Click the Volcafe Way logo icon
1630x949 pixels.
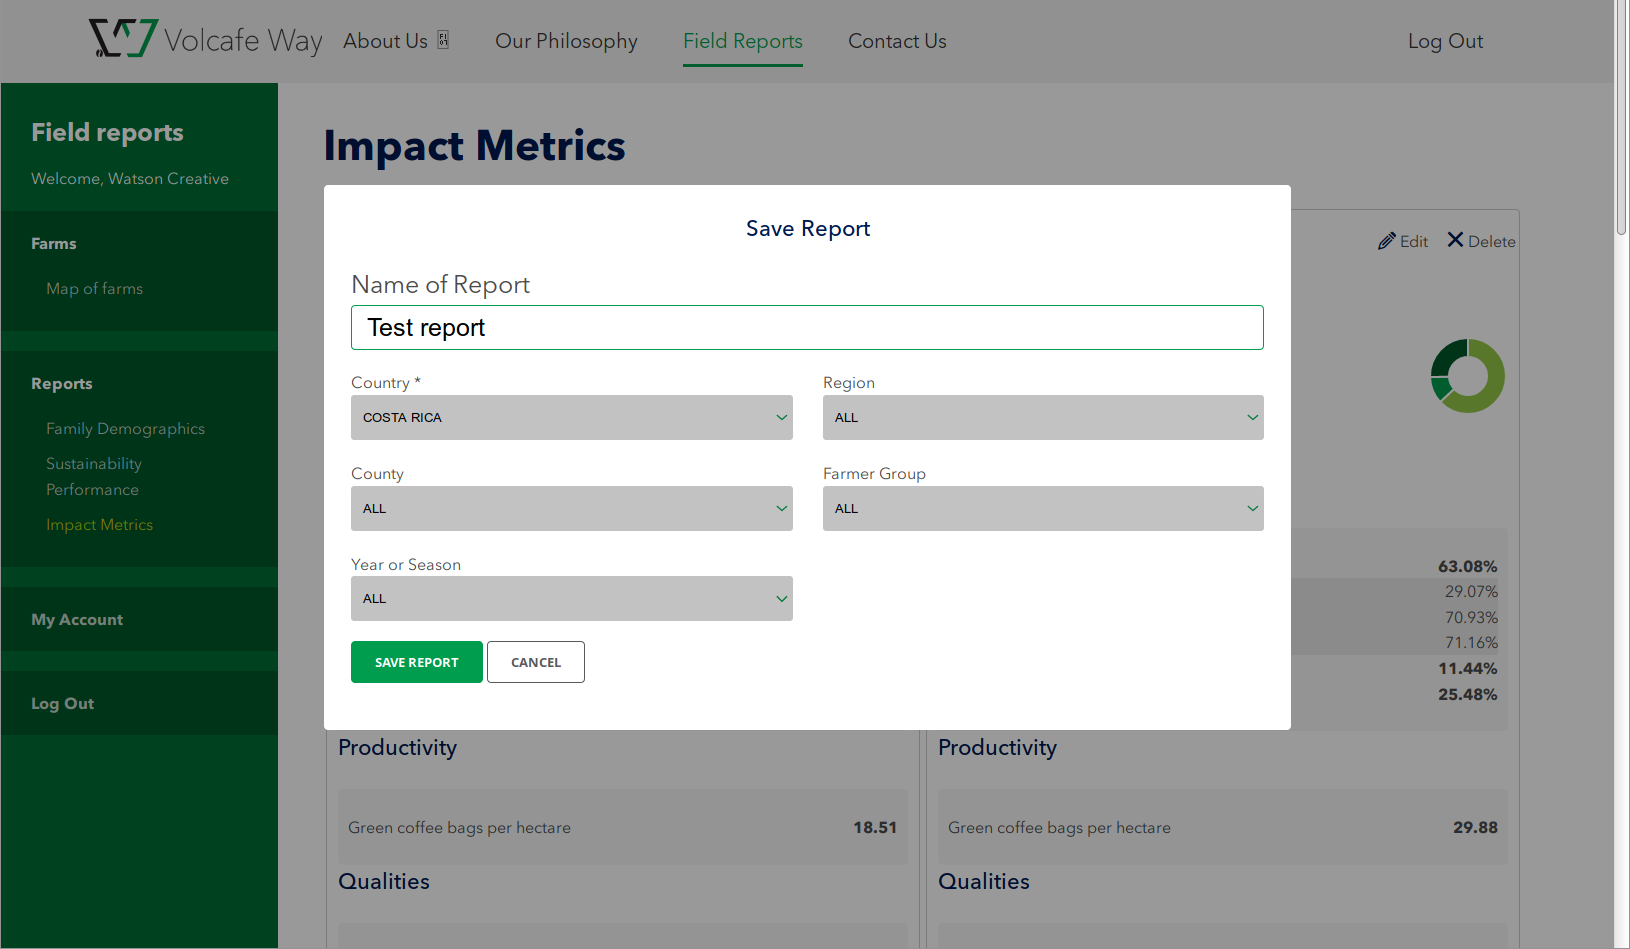point(123,39)
